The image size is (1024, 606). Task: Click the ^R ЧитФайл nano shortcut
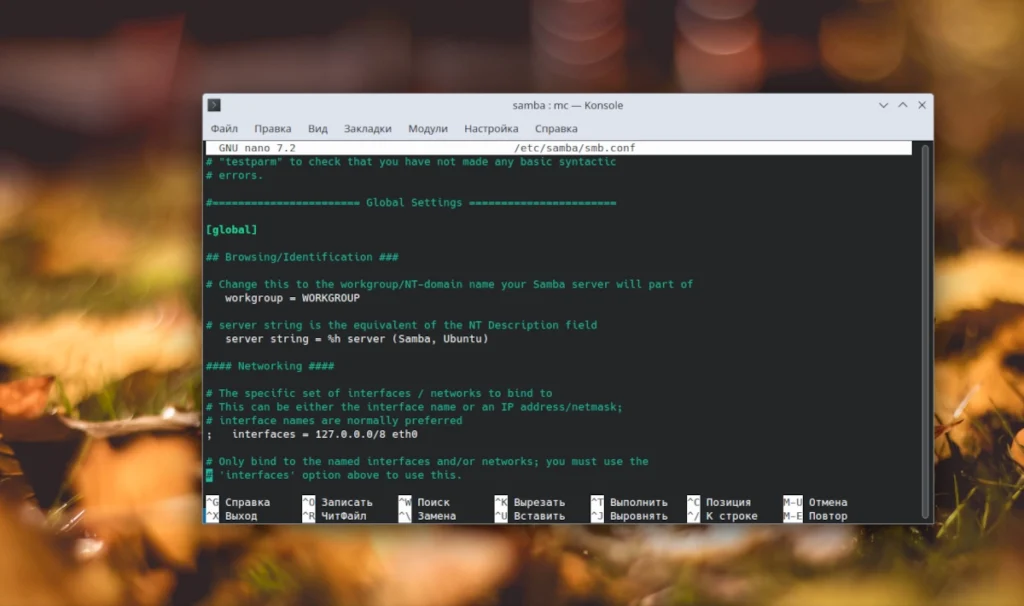click(334, 516)
